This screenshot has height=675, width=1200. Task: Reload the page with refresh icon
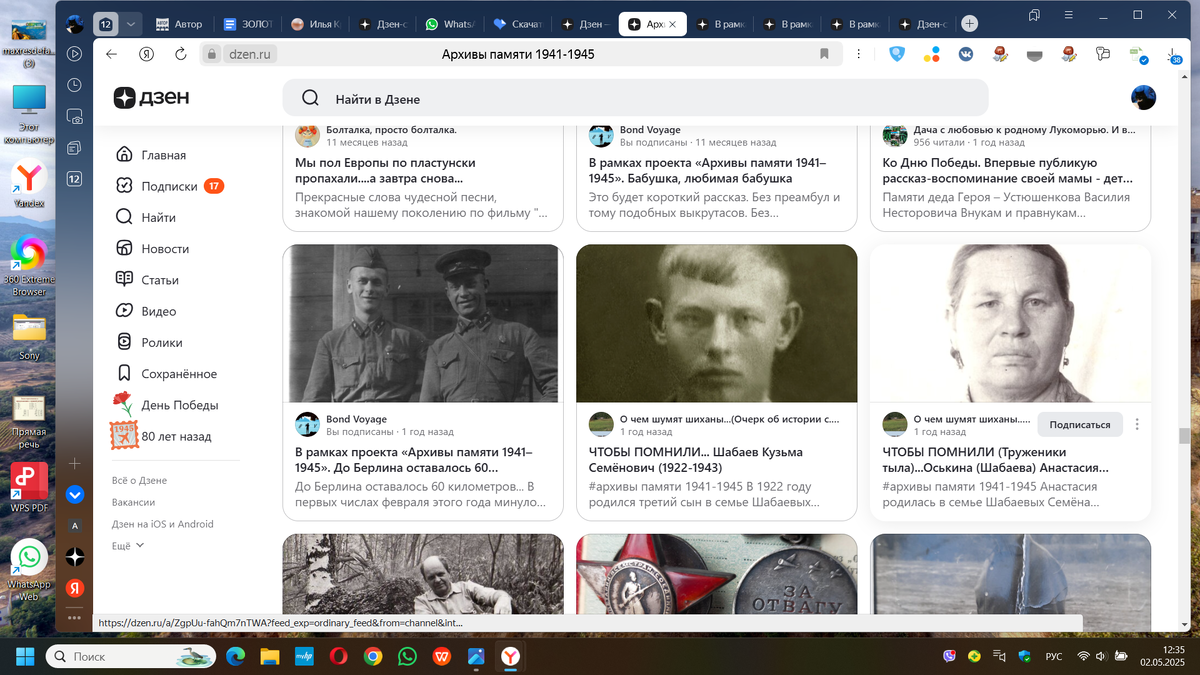pos(181,54)
